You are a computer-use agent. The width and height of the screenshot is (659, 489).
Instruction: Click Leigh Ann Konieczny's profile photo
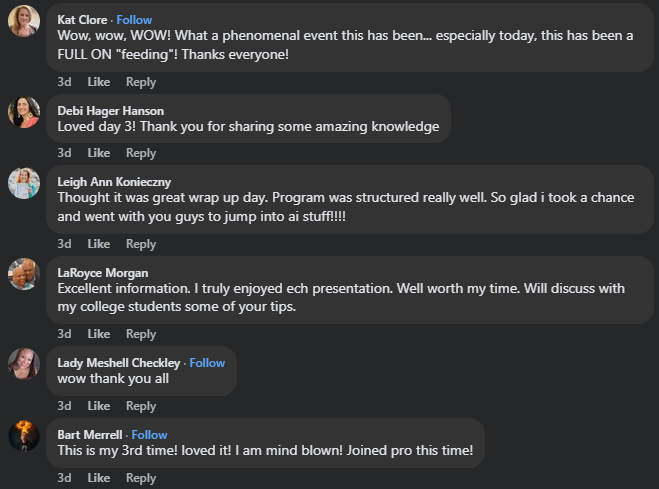point(24,183)
